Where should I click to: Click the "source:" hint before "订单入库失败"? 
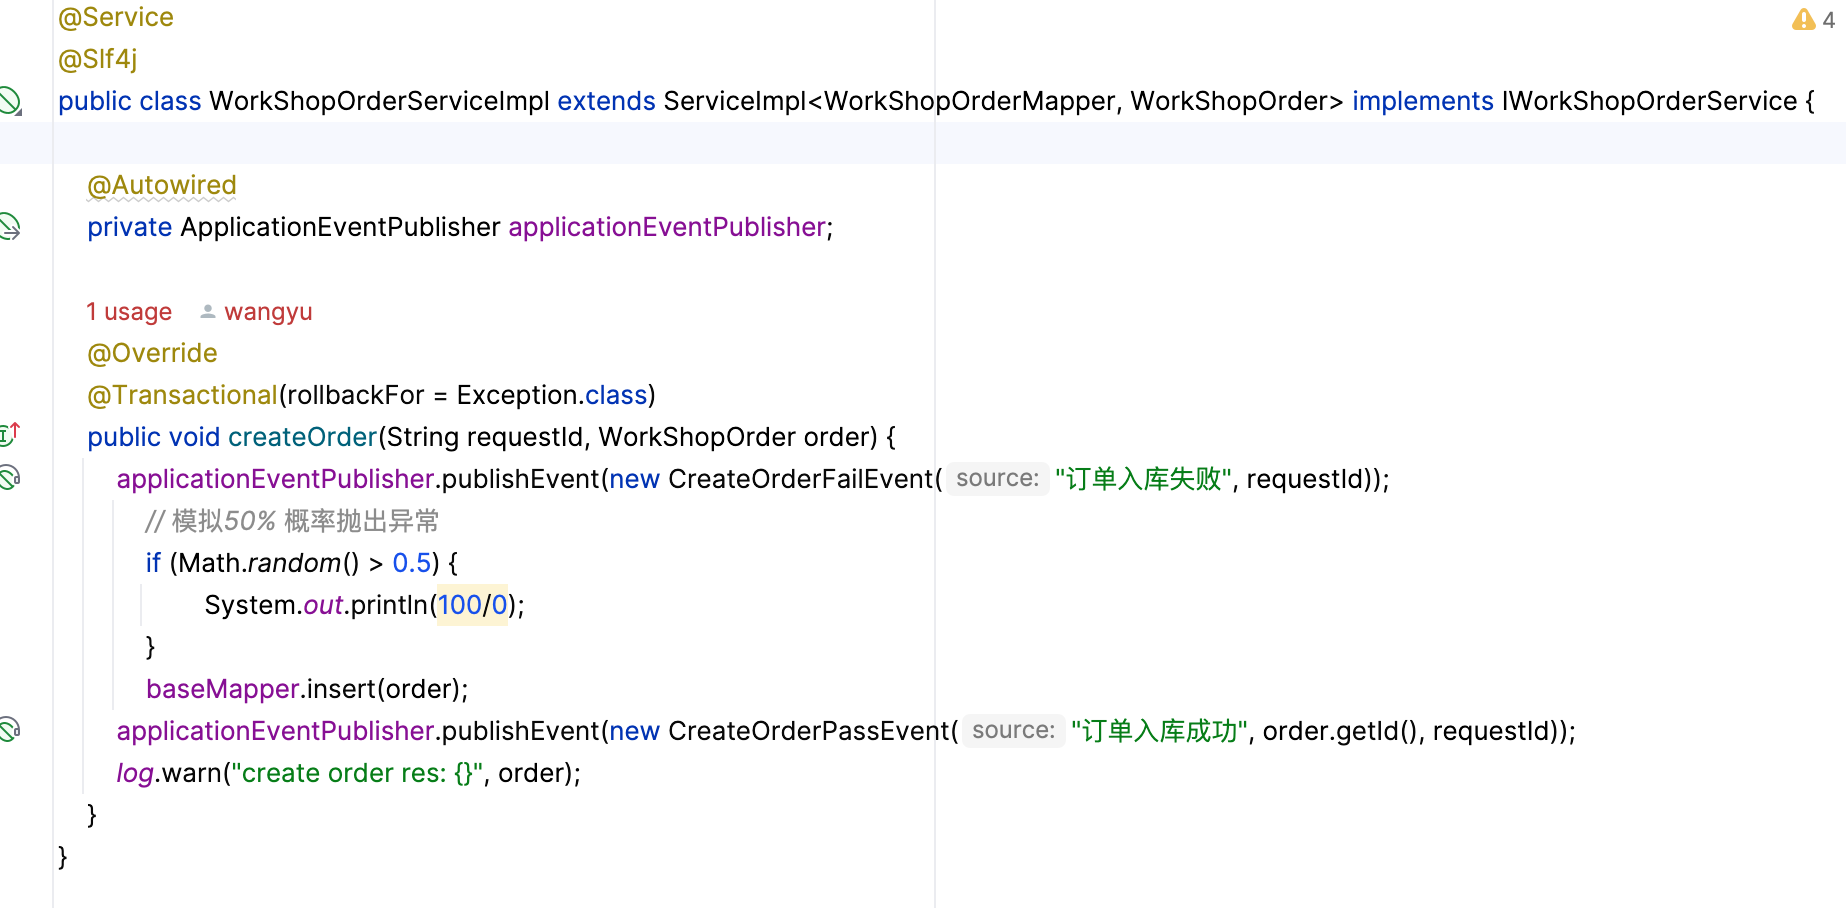[997, 479]
